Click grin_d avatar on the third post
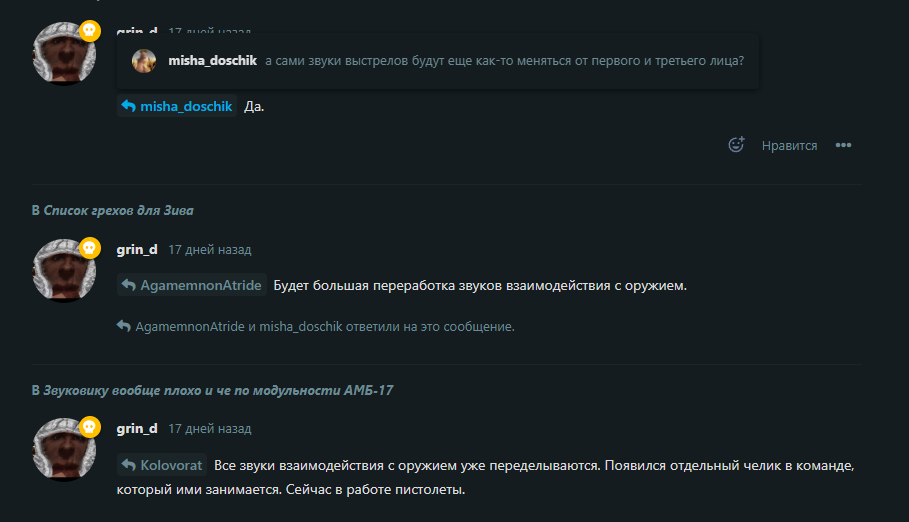909x522 pixels. point(64,450)
